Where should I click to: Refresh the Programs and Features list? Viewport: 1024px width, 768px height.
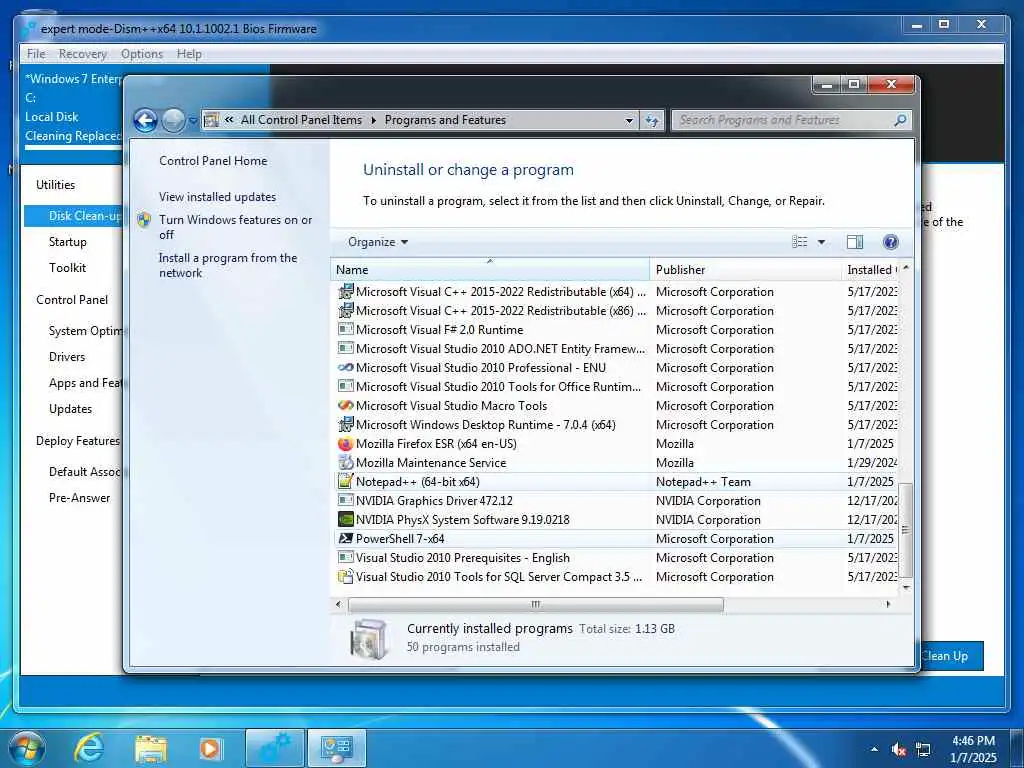click(652, 120)
